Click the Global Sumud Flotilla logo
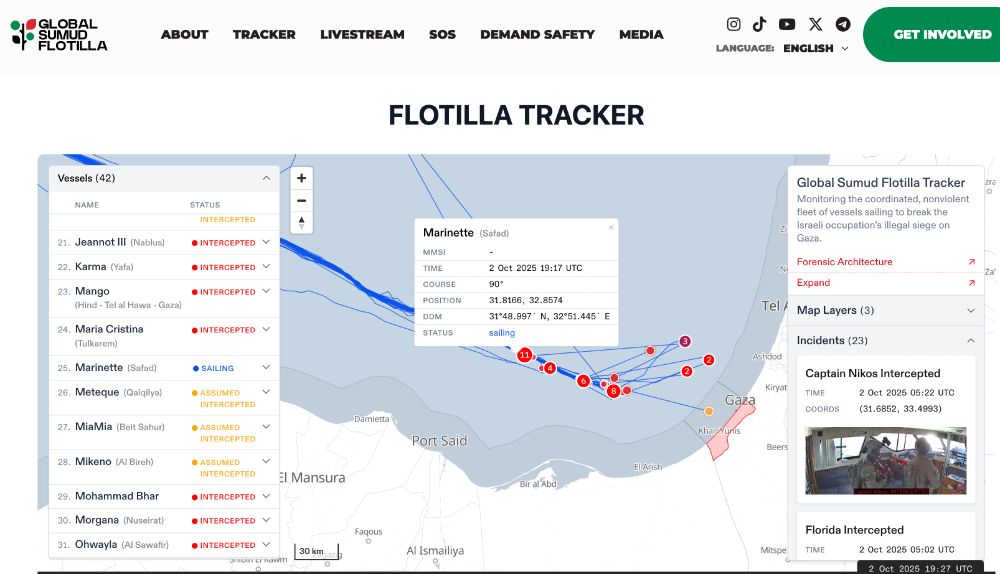1000x574 pixels. pos(59,34)
